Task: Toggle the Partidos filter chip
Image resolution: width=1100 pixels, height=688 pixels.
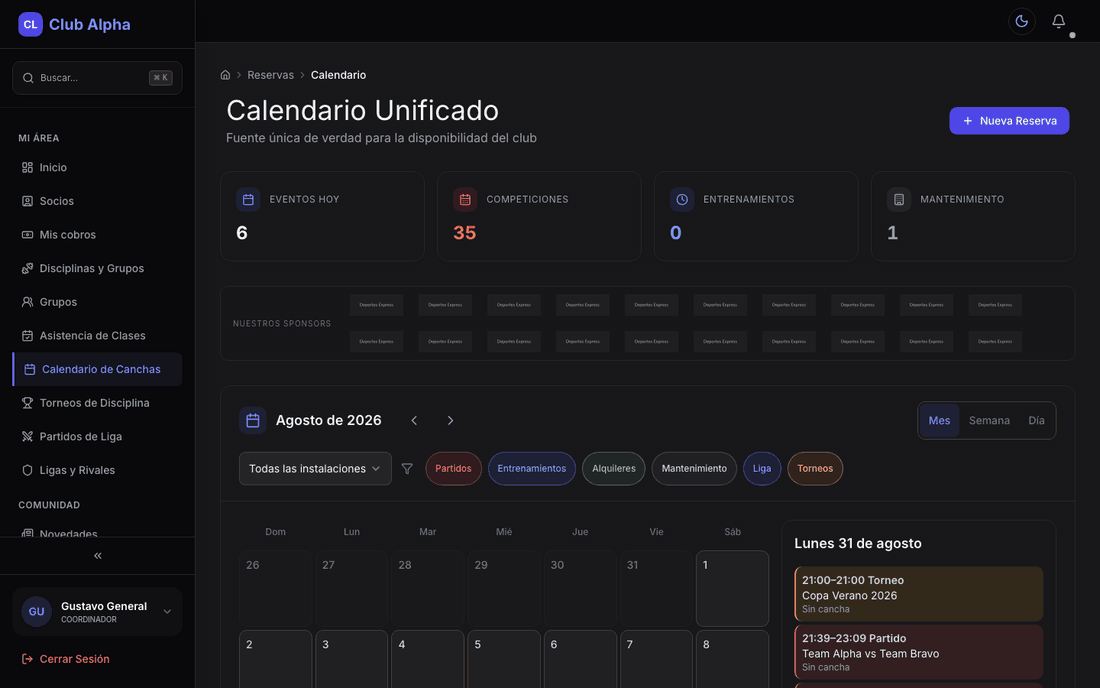Action: 453,468
